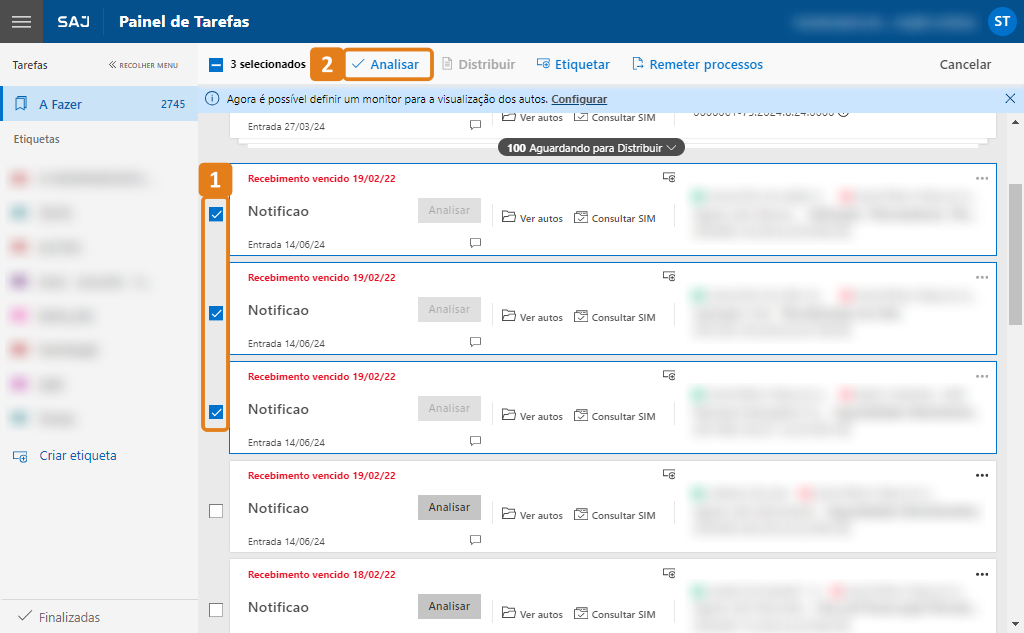Click the Criar etiqueta icon in the sidebar
The image size is (1024, 633).
[x=19, y=455]
